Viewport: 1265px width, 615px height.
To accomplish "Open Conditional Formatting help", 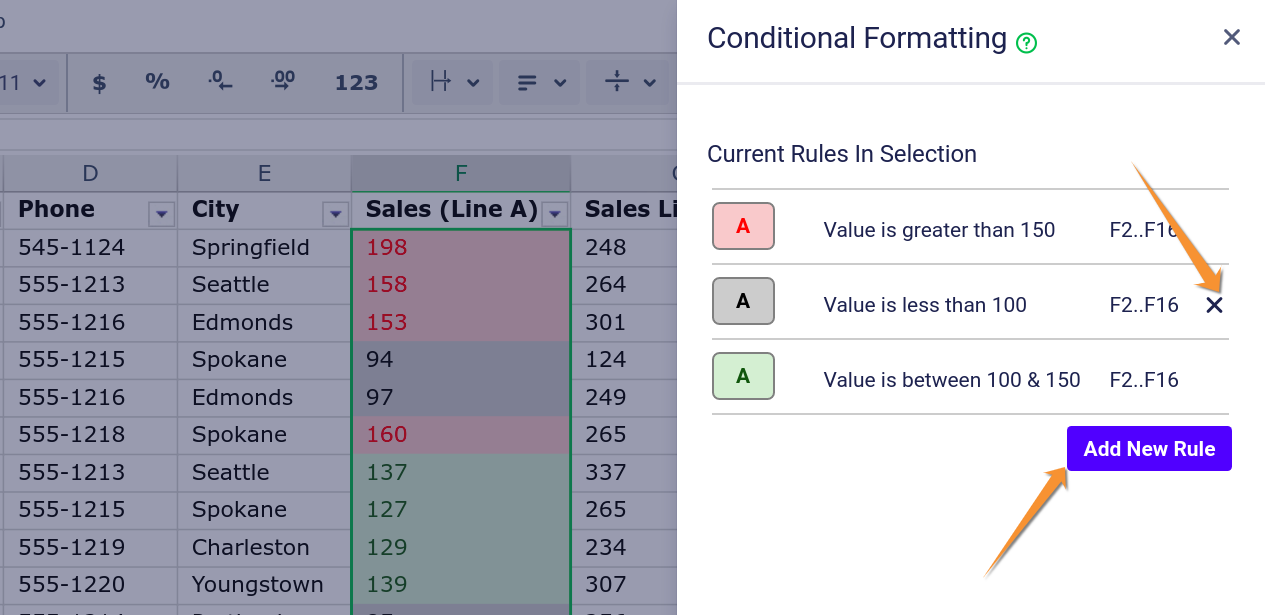I will pyautogui.click(x=1026, y=41).
